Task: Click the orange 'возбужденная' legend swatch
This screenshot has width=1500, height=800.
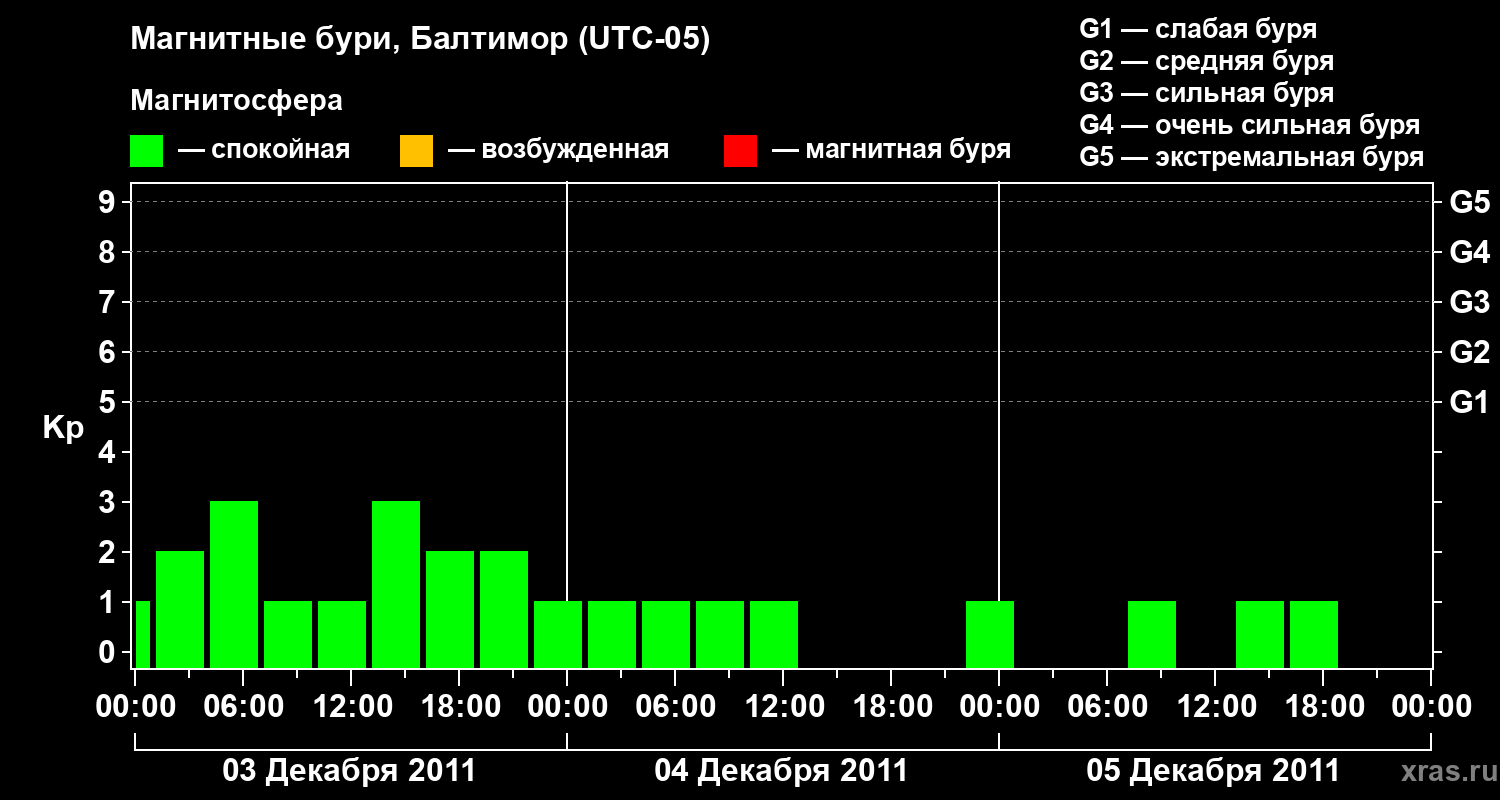Action: click(x=416, y=151)
